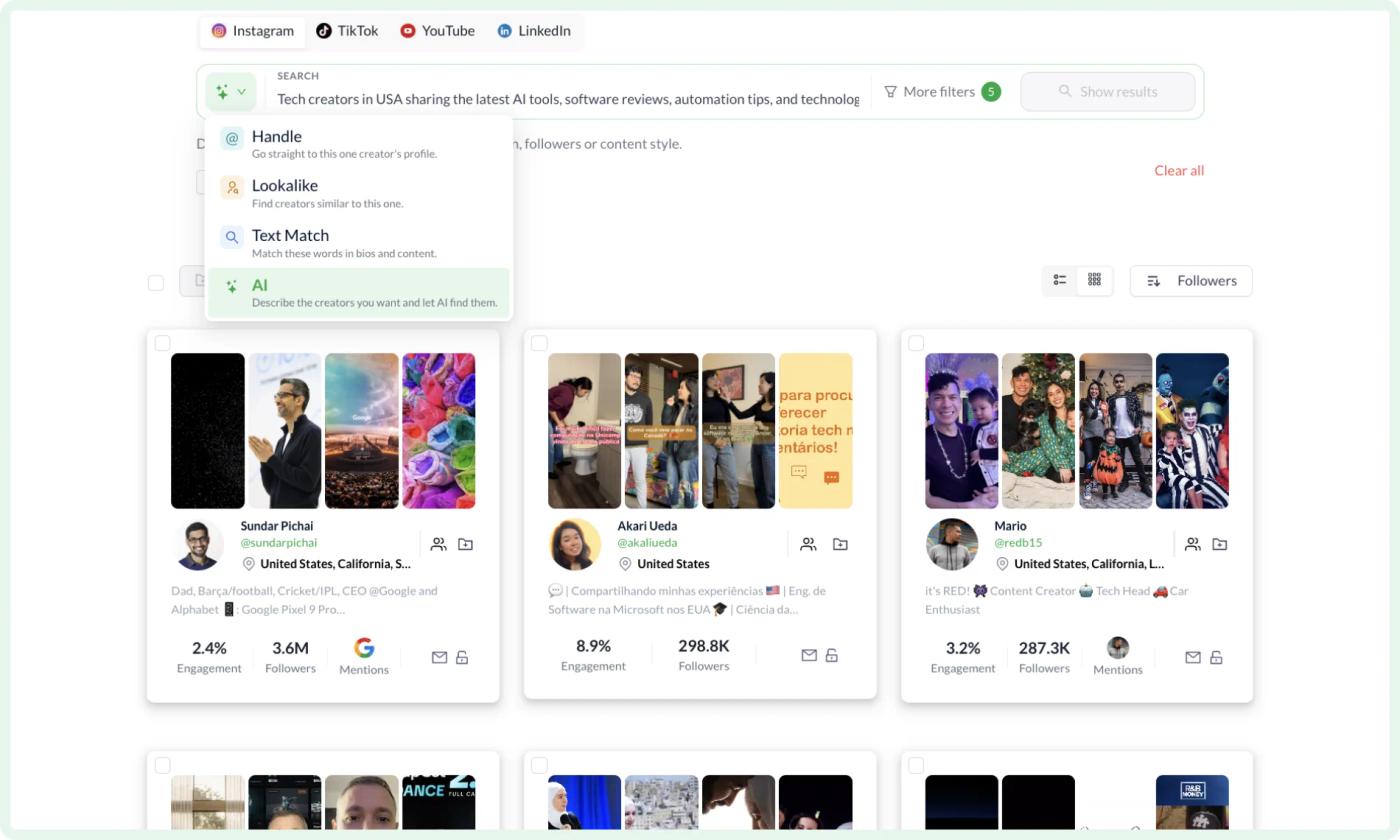This screenshot has width=1400, height=840.
Task: Open the @redb15 handle link
Action: (1018, 543)
